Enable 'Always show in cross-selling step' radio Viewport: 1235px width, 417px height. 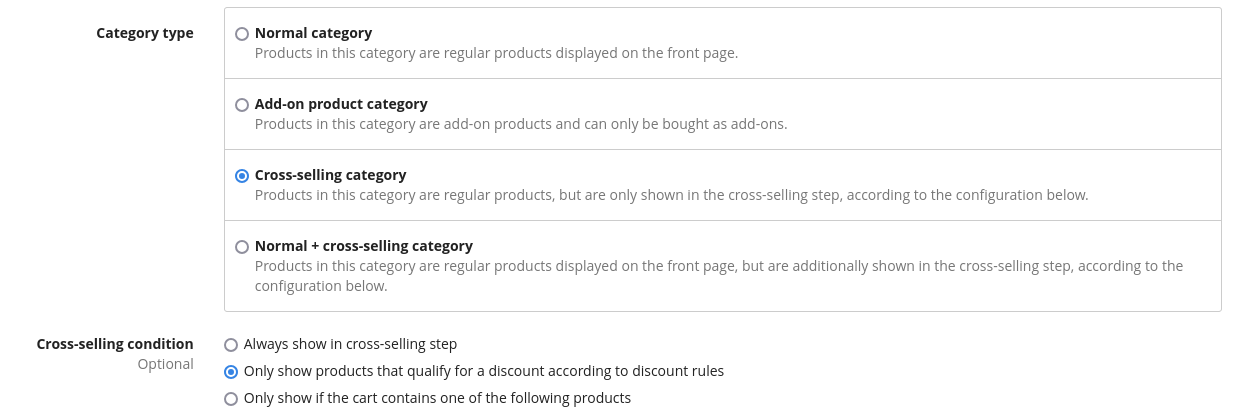coord(231,345)
